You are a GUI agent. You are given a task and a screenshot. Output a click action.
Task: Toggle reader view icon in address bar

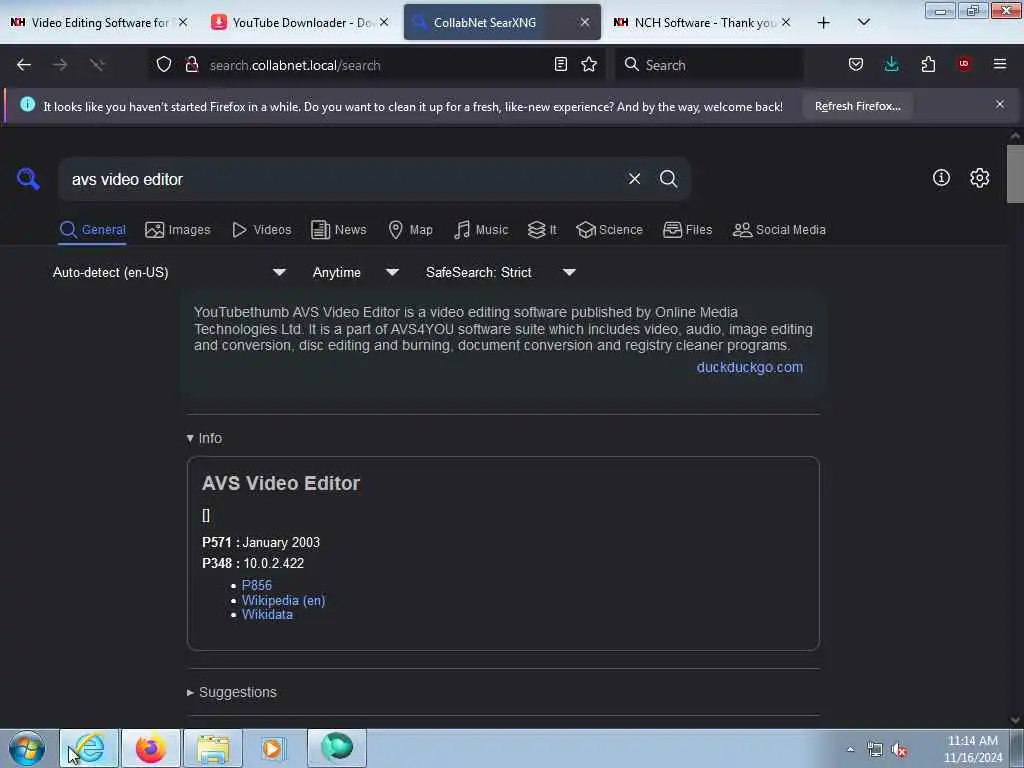click(560, 65)
